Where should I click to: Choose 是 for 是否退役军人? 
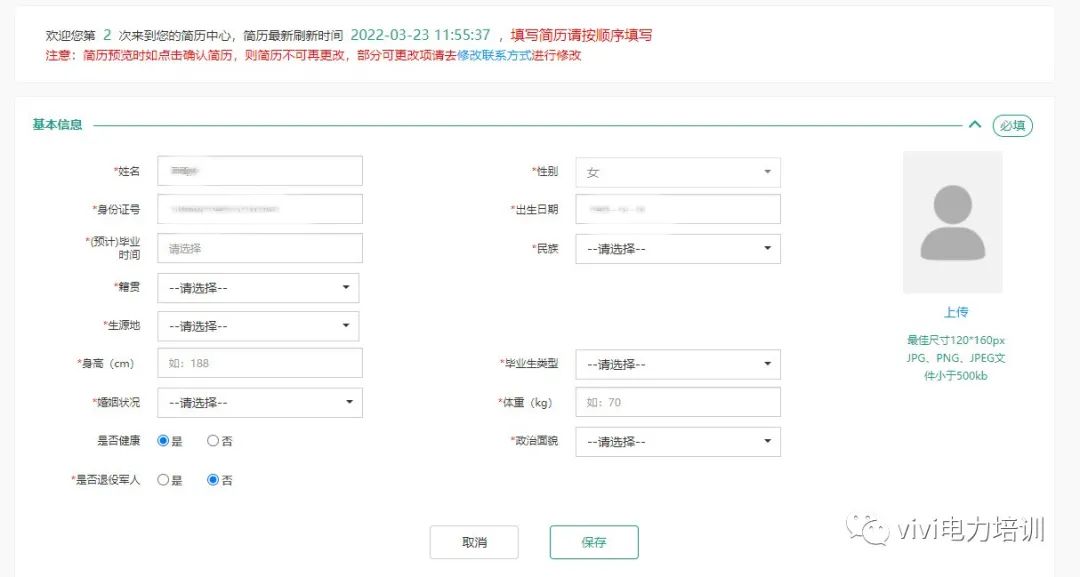pos(164,480)
